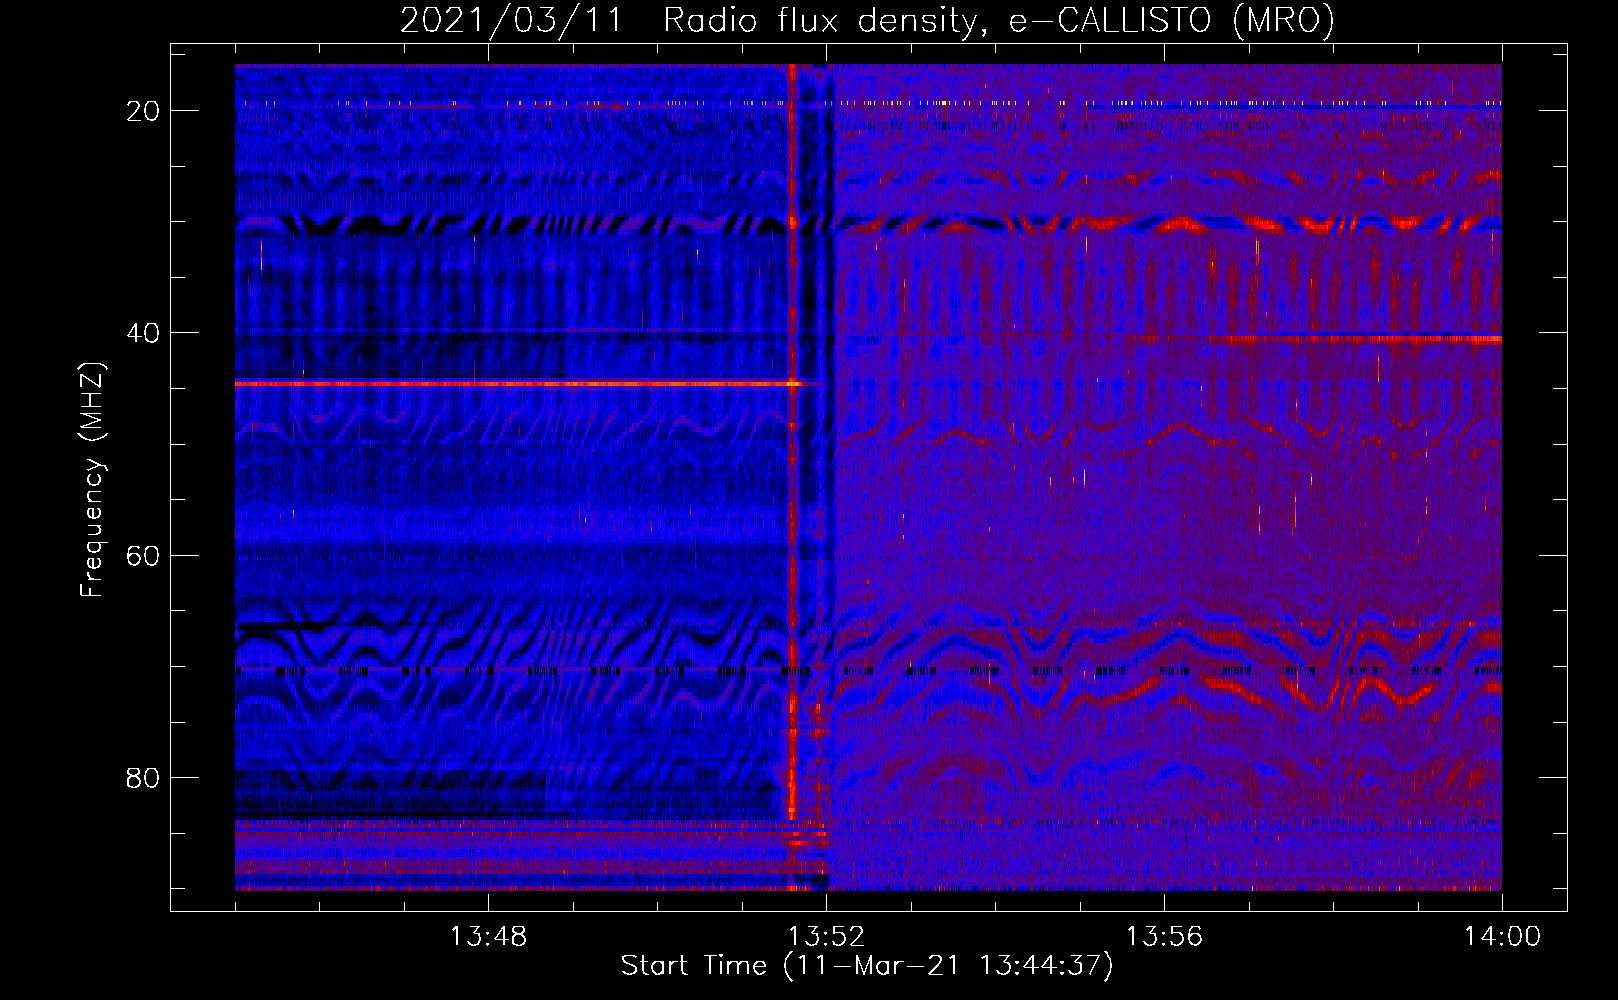The width and height of the screenshot is (1618, 1000).
Task: Click the plot title containing e-CALLISTO (MRO)
Action: tap(867, 20)
